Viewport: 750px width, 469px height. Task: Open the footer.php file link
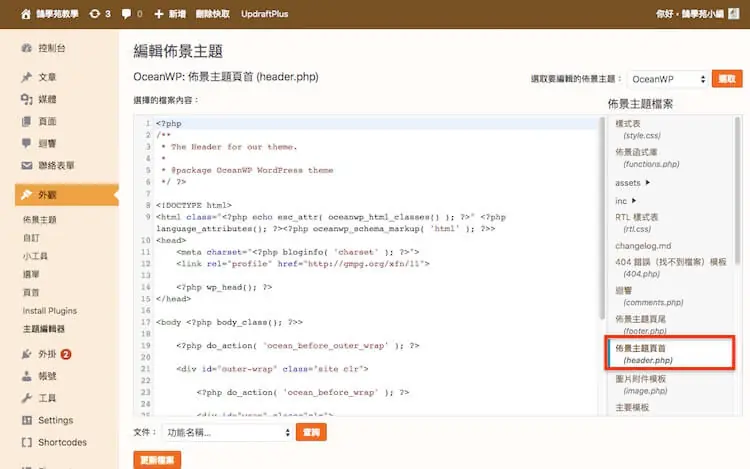645,330
